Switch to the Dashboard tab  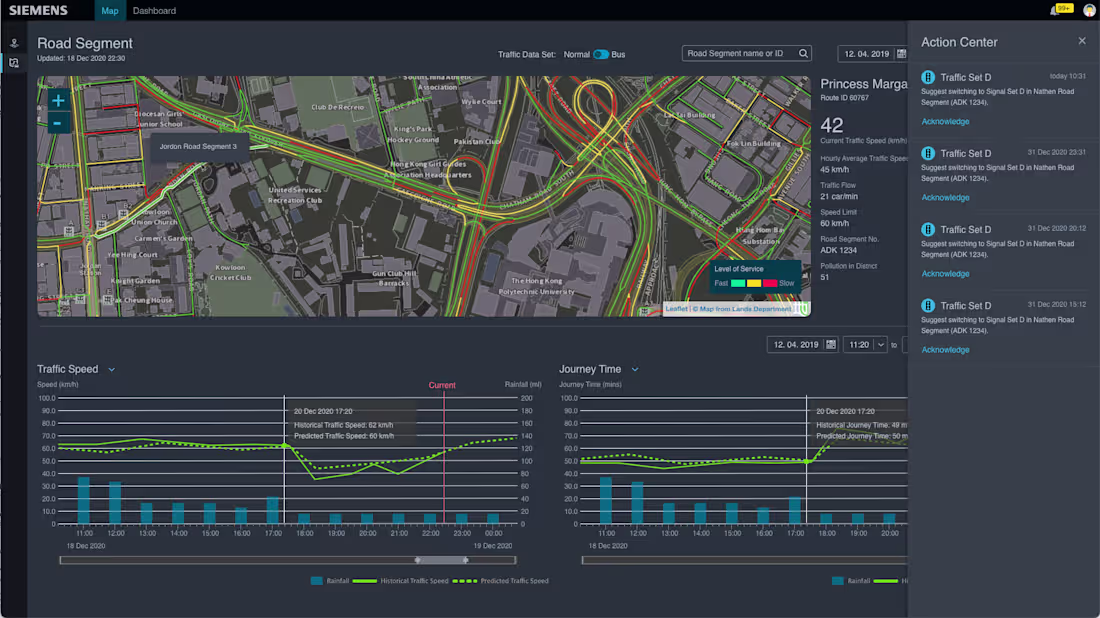pos(156,10)
